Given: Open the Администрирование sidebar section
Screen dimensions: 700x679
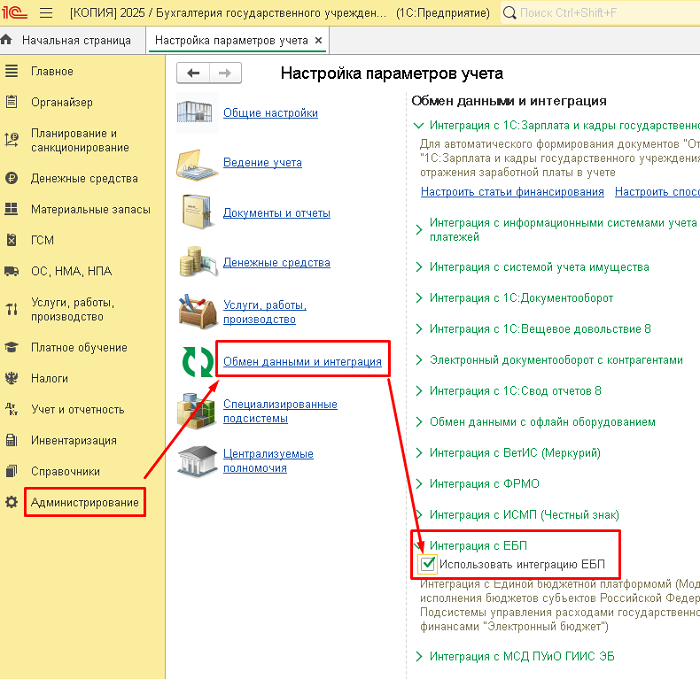Looking at the screenshot, I should 85,502.
